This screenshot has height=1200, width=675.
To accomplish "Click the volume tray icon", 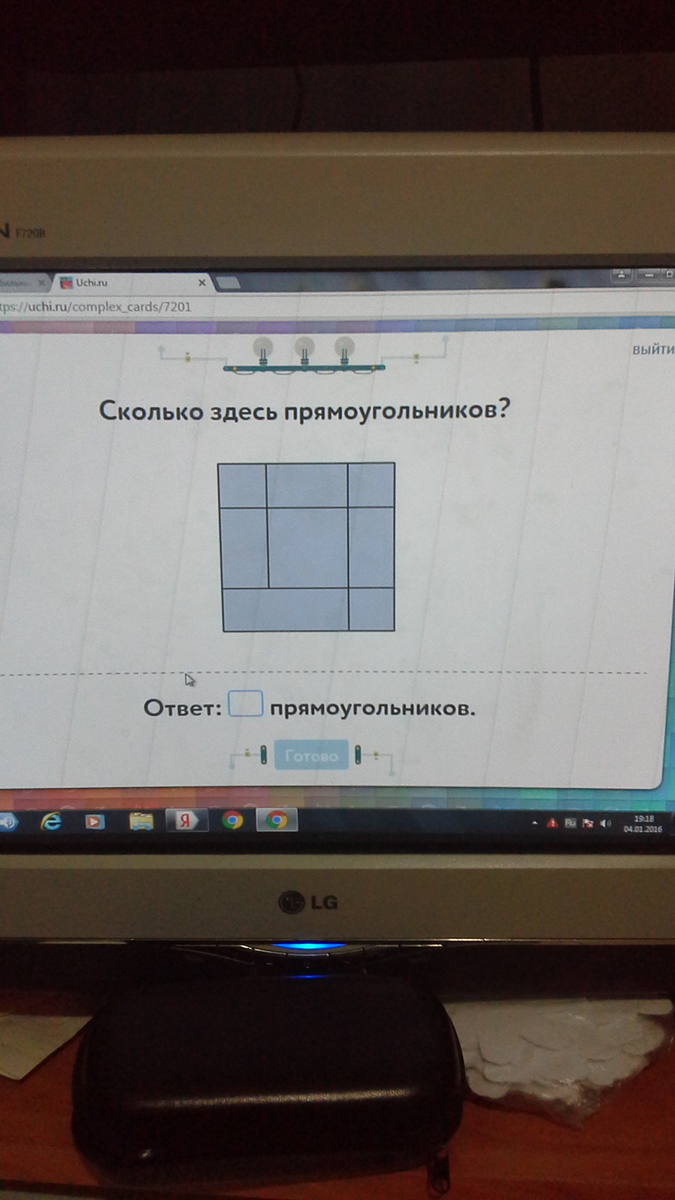I will (606, 823).
